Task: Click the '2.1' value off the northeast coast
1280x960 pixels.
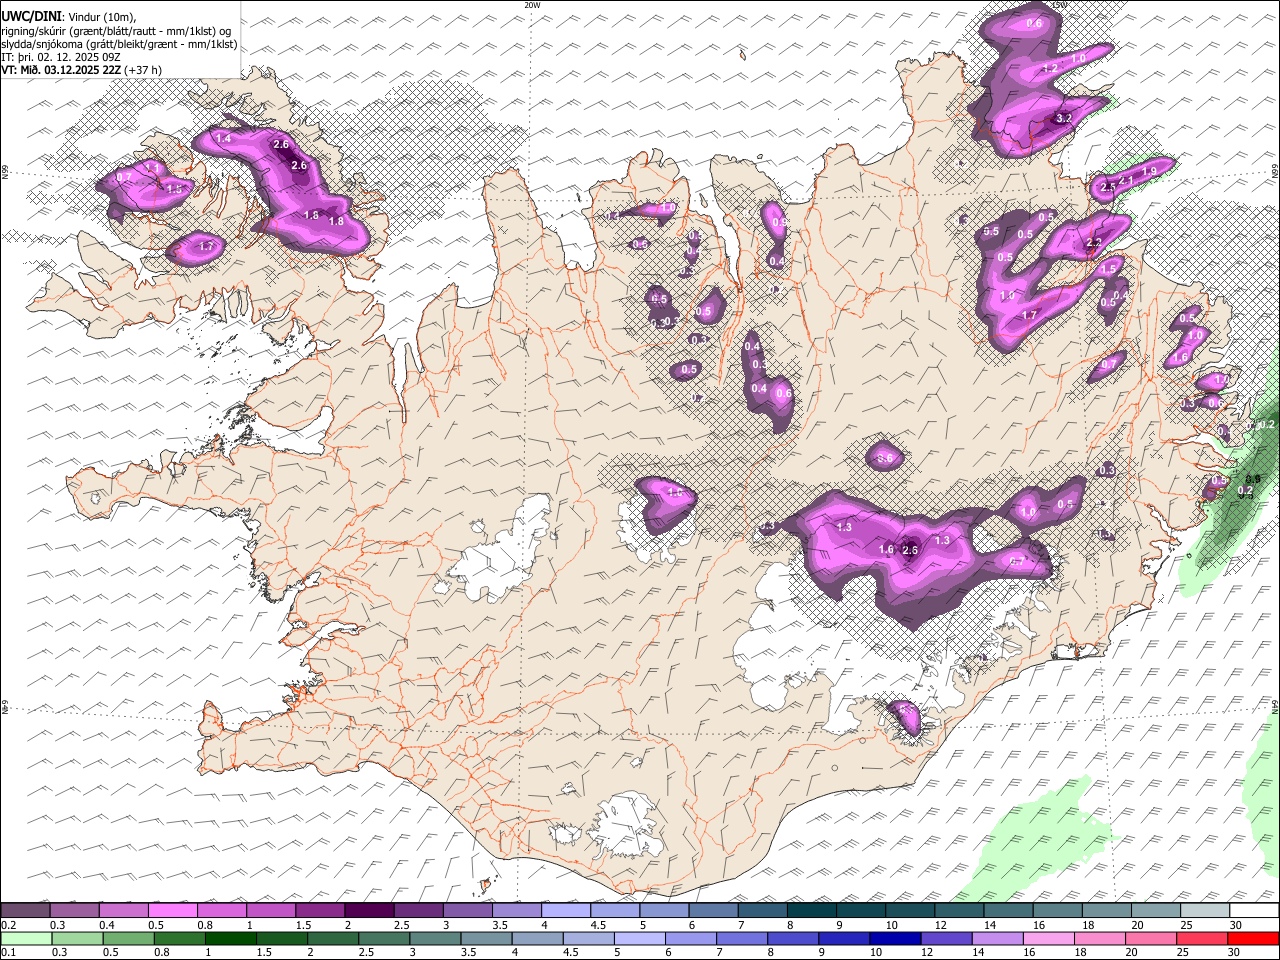Action: (x=1126, y=181)
